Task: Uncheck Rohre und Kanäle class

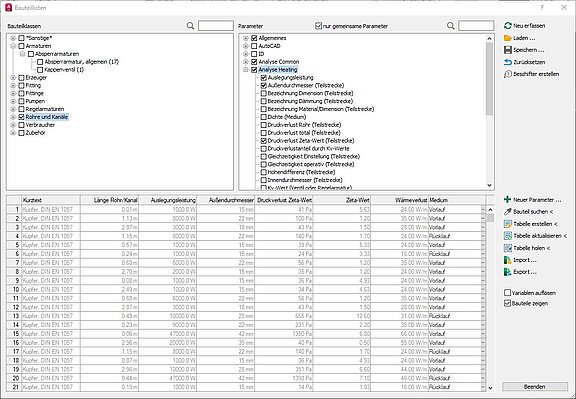Action: (21, 117)
